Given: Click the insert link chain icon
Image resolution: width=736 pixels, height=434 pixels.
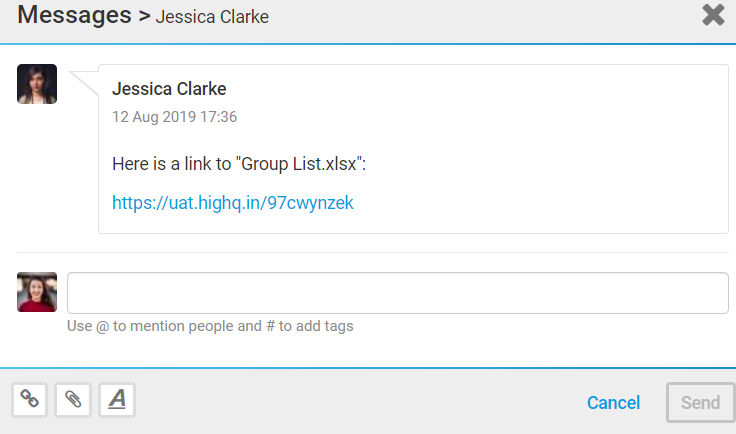Looking at the screenshot, I should [30, 400].
